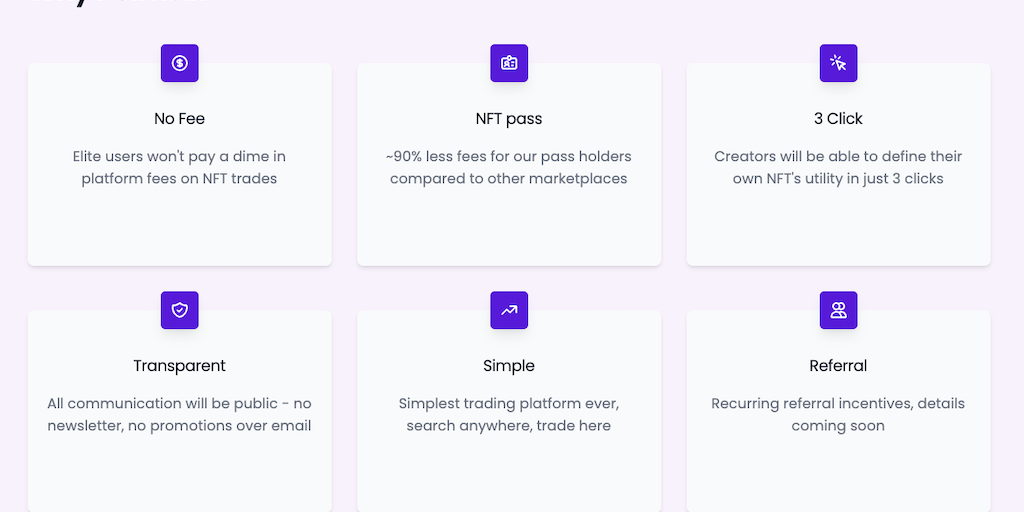The height and width of the screenshot is (512, 1024).
Task: Click the cursor click icon above 3 Click
Action: (x=838, y=63)
